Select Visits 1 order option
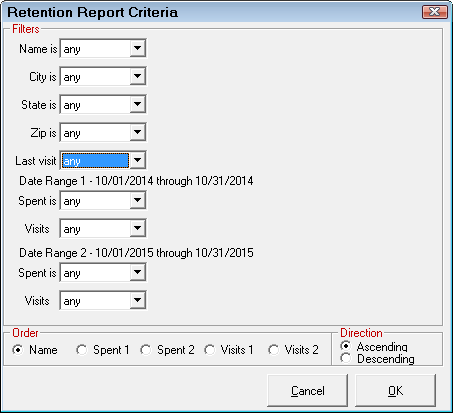 click(x=210, y=350)
